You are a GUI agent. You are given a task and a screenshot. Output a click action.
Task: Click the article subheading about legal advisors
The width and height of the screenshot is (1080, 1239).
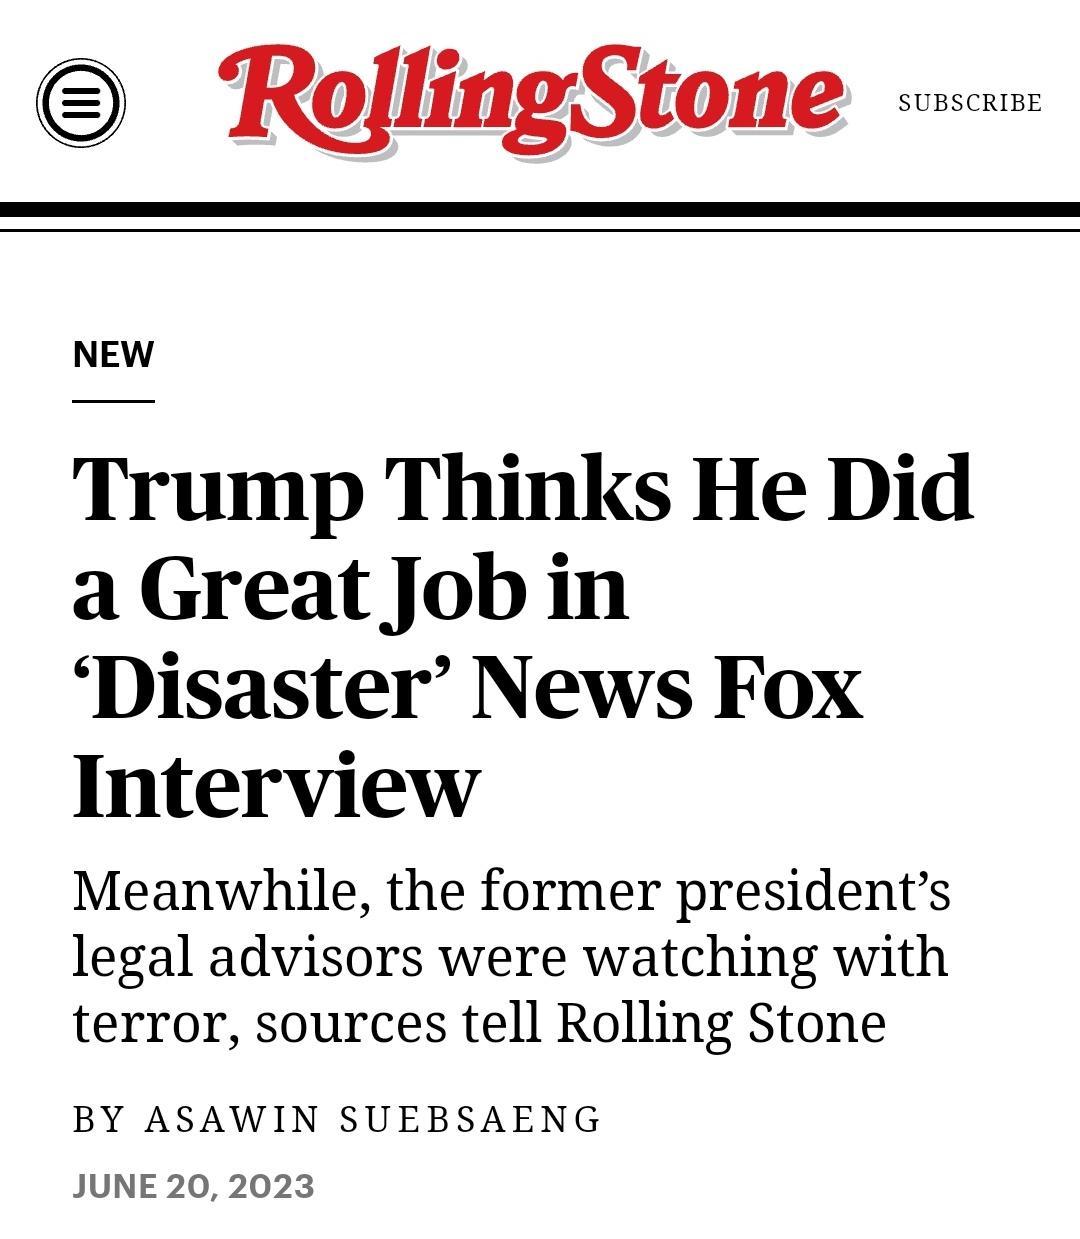tap(510, 956)
